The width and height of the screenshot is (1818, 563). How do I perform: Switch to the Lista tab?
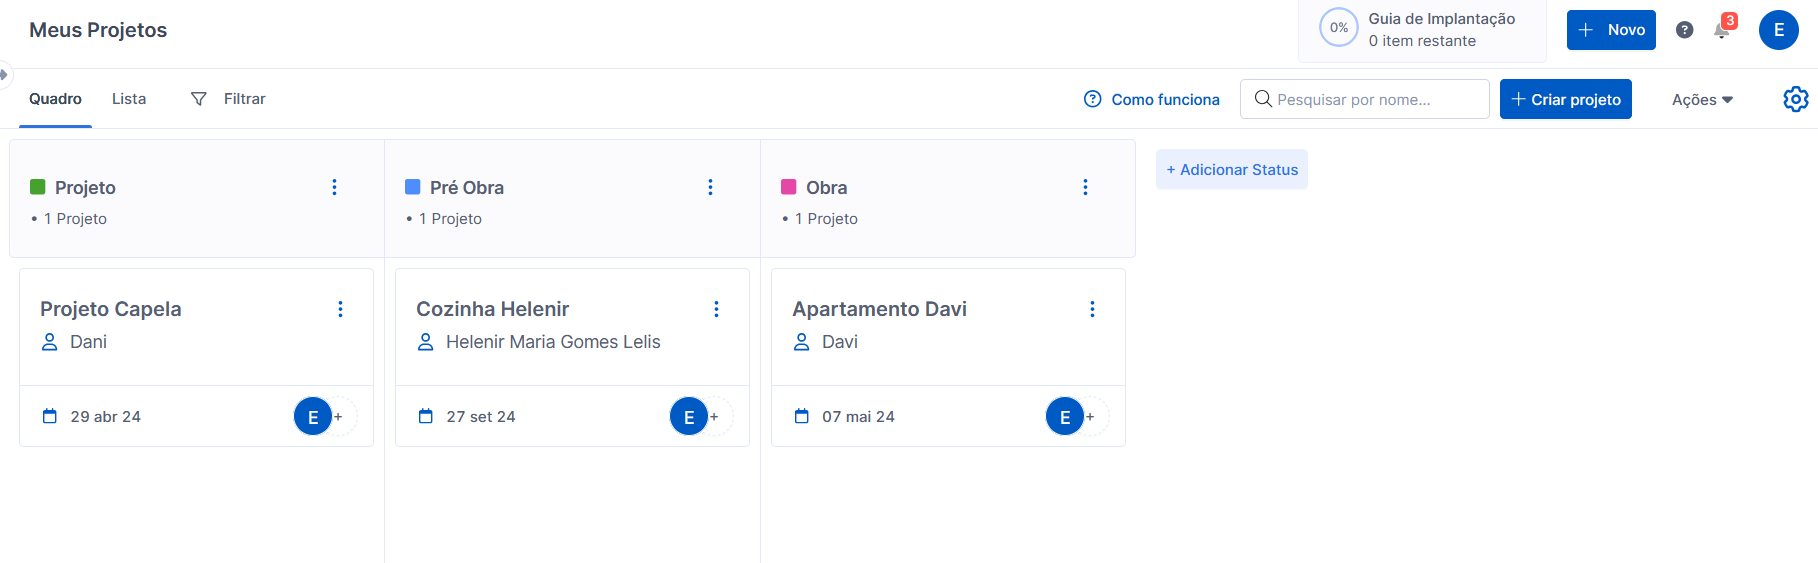129,99
